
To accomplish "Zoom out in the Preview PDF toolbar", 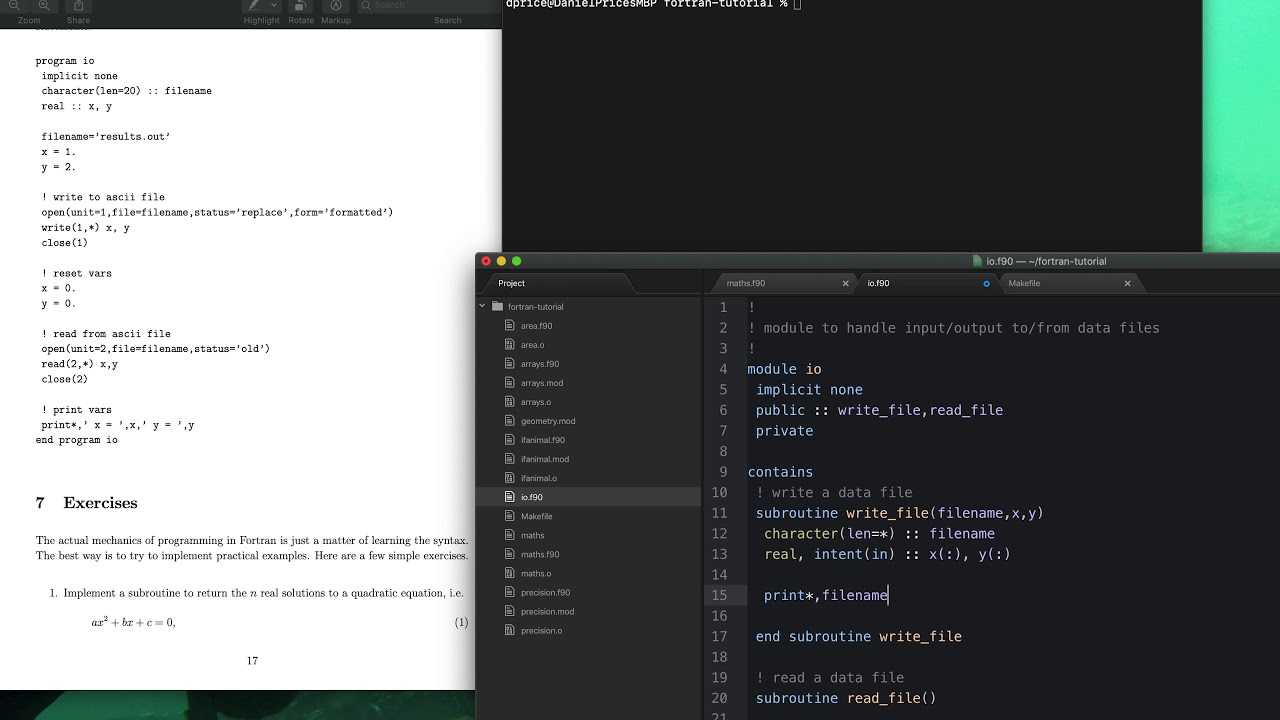I will tap(14, 5).
